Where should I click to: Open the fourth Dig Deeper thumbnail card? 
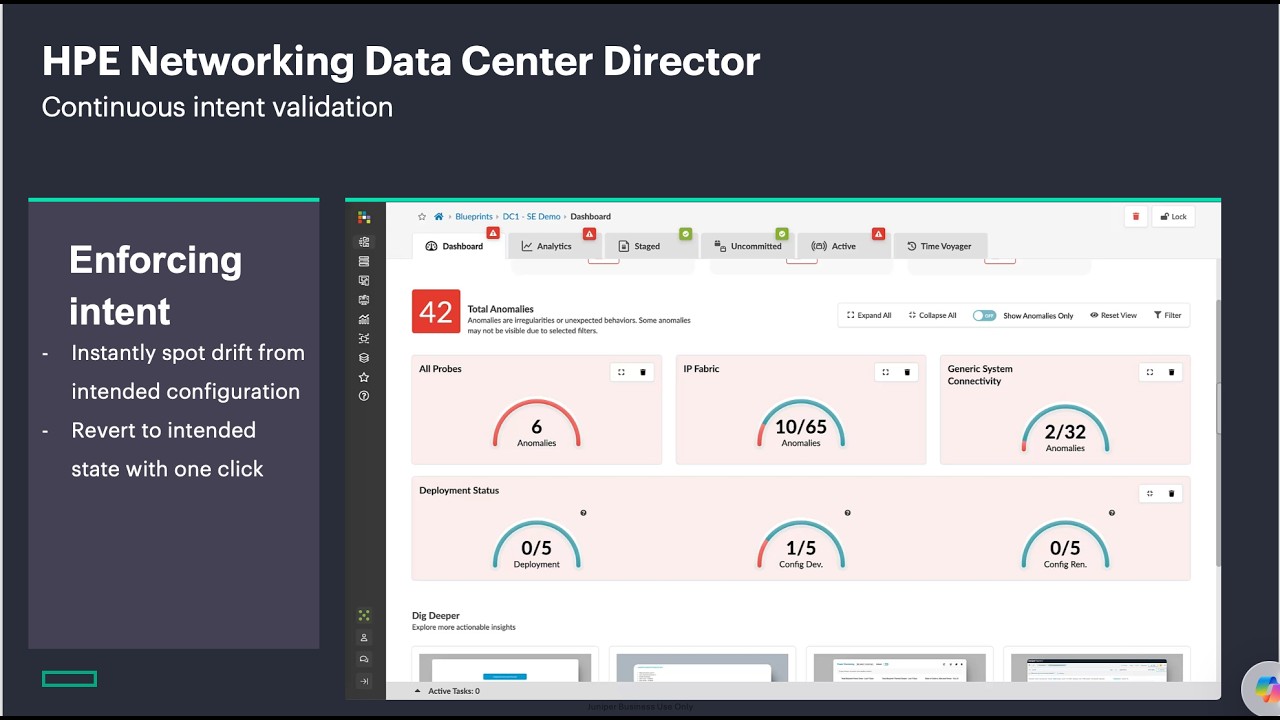[1097, 665]
